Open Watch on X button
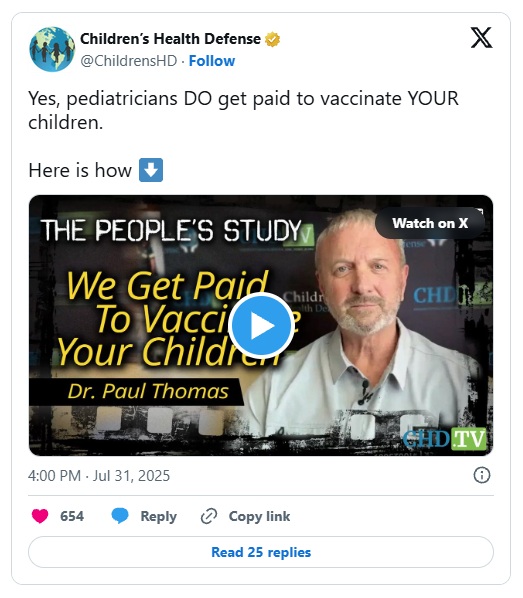Viewport: 523px width, 598px height. tap(430, 223)
